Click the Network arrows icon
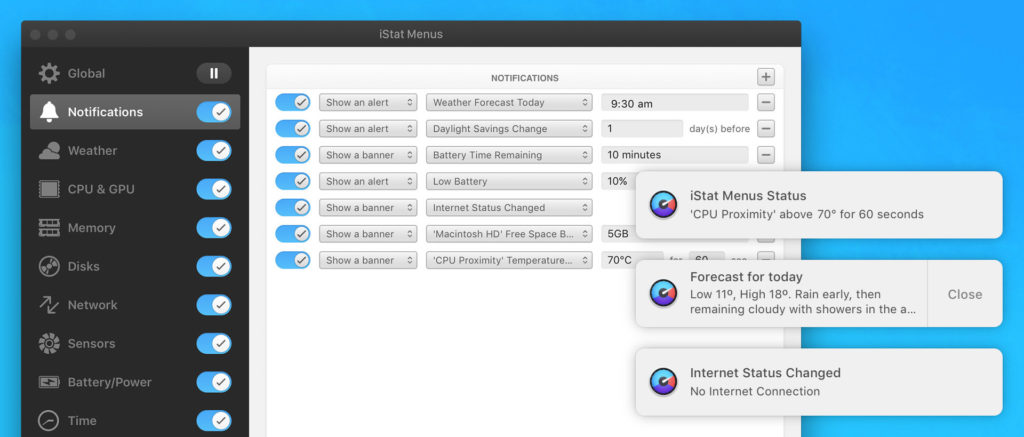This screenshot has height=437, width=1024. (x=49, y=305)
